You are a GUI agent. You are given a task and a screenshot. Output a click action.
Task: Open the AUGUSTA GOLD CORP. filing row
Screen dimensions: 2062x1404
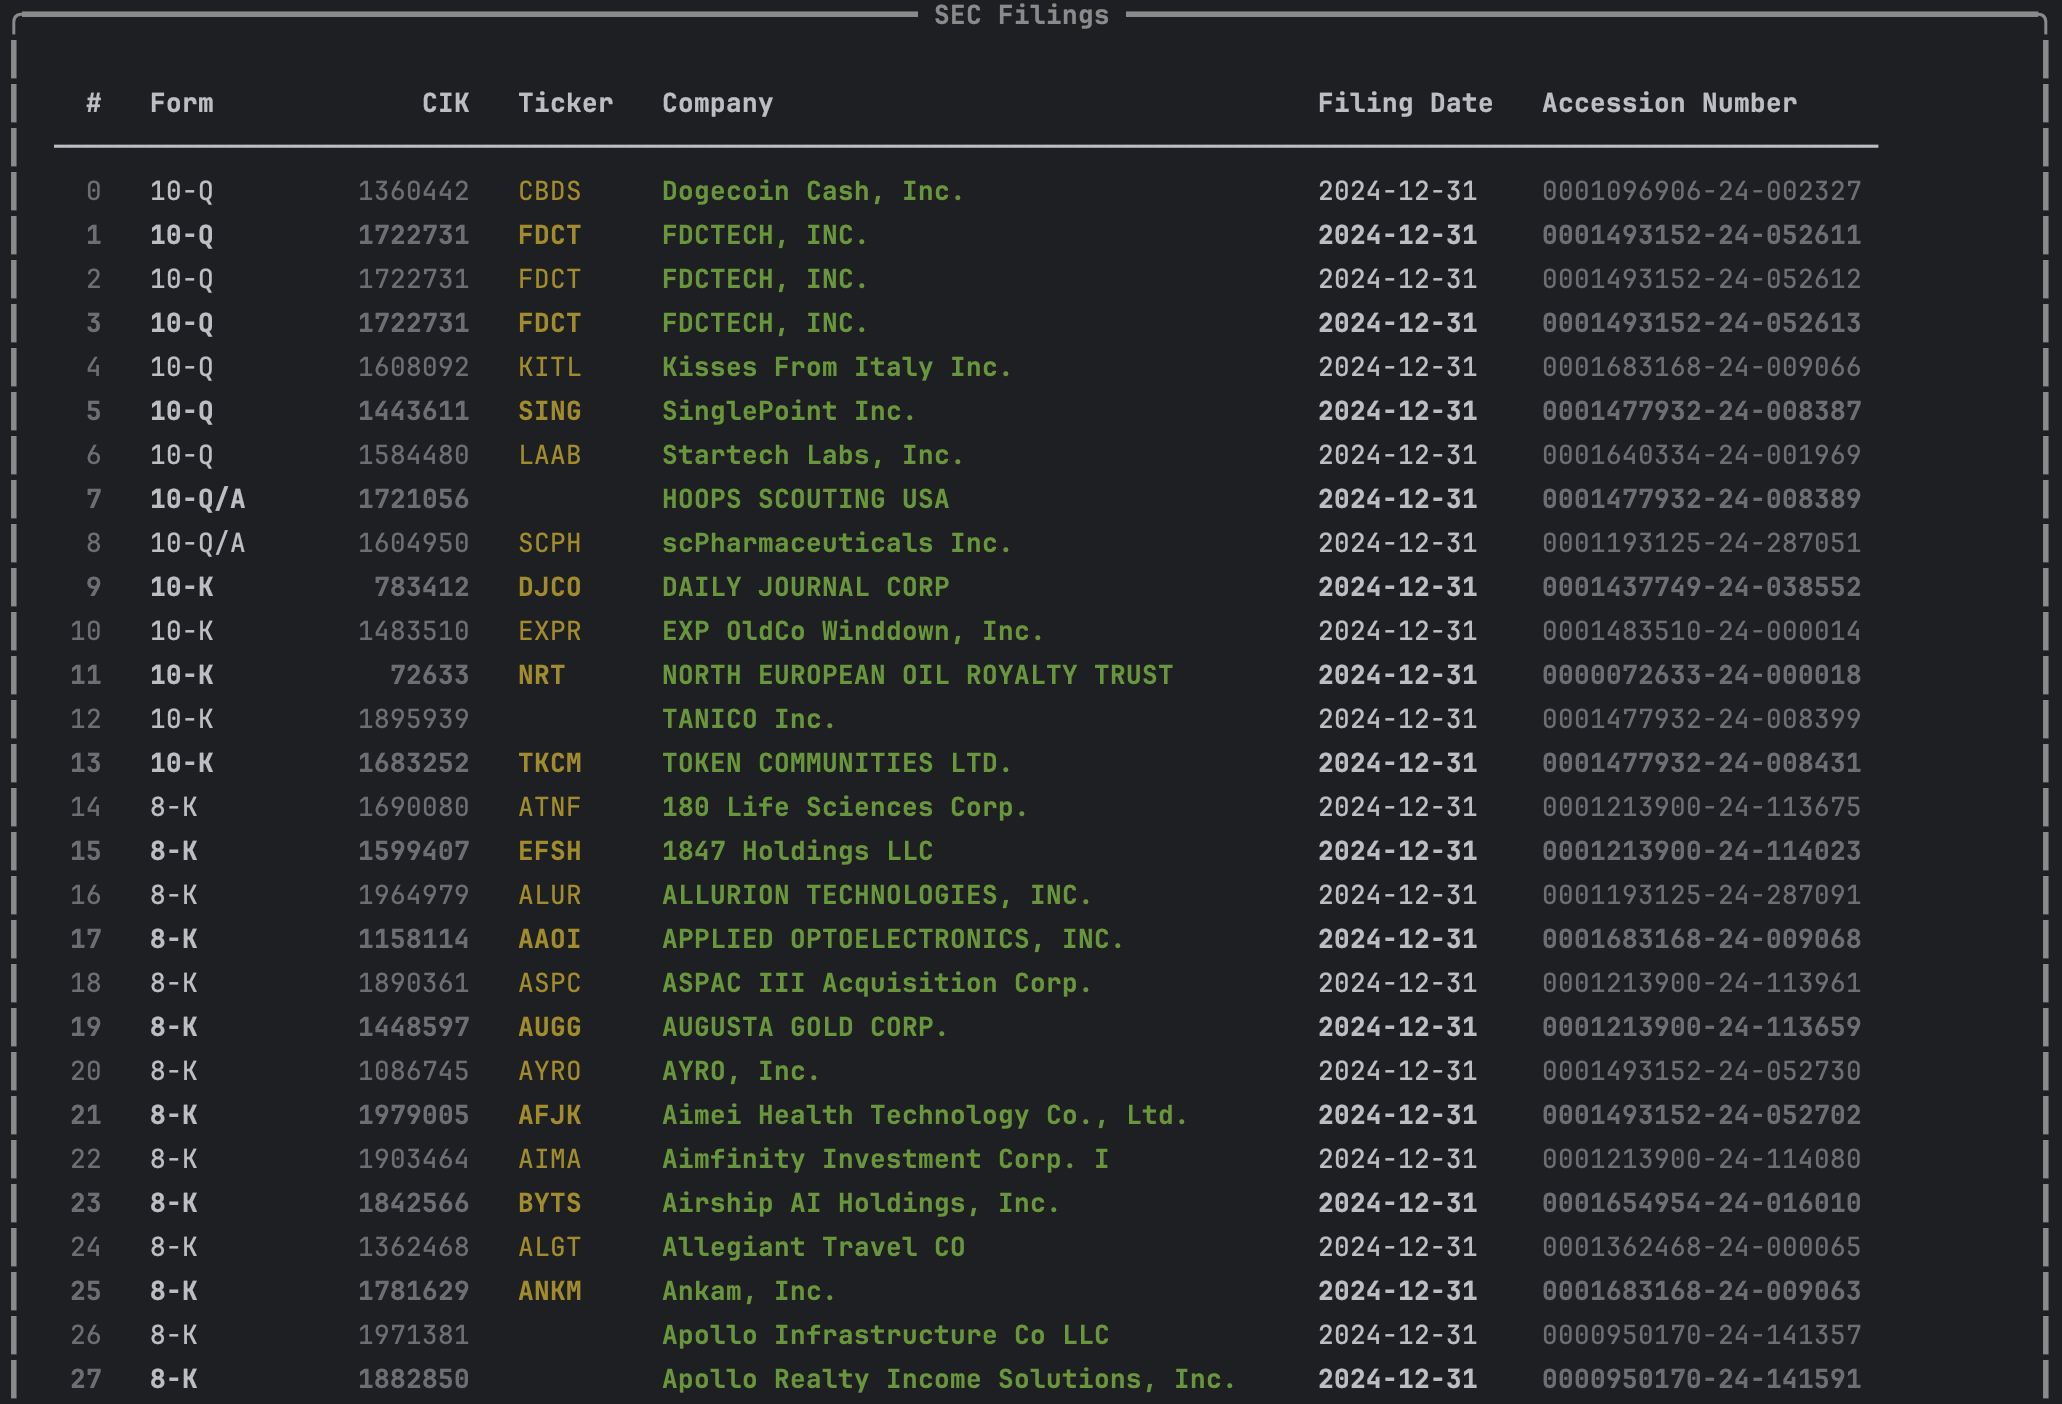pos(804,1027)
